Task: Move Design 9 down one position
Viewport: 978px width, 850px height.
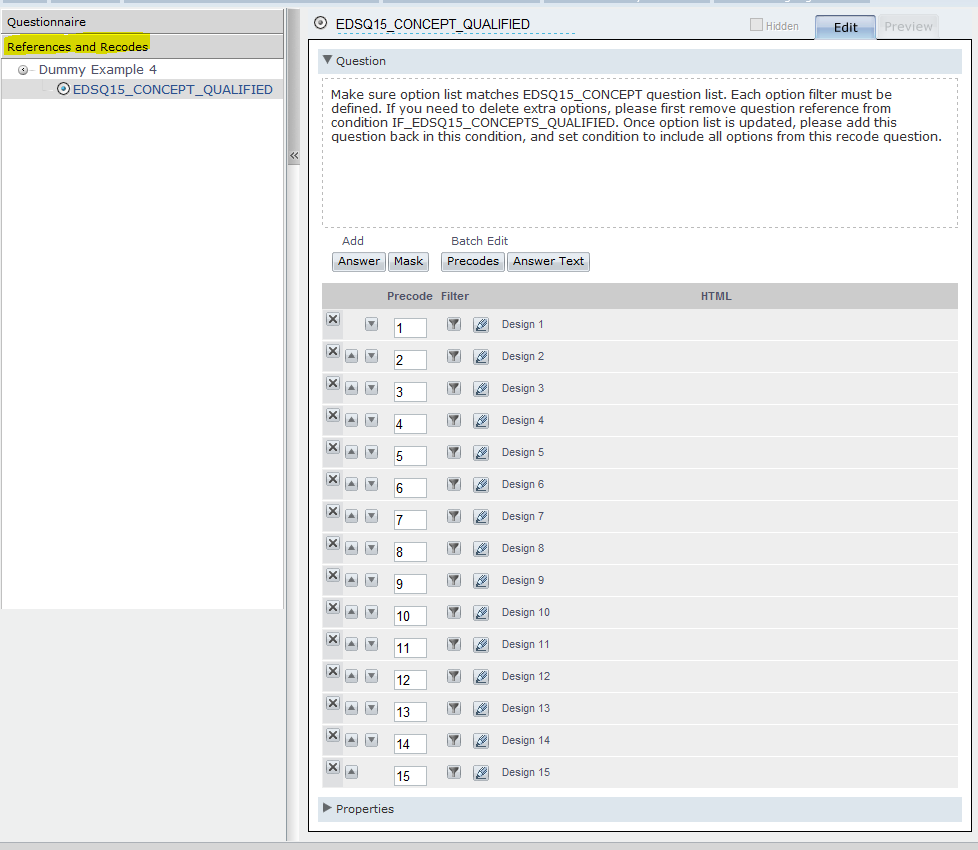Action: tap(372, 580)
